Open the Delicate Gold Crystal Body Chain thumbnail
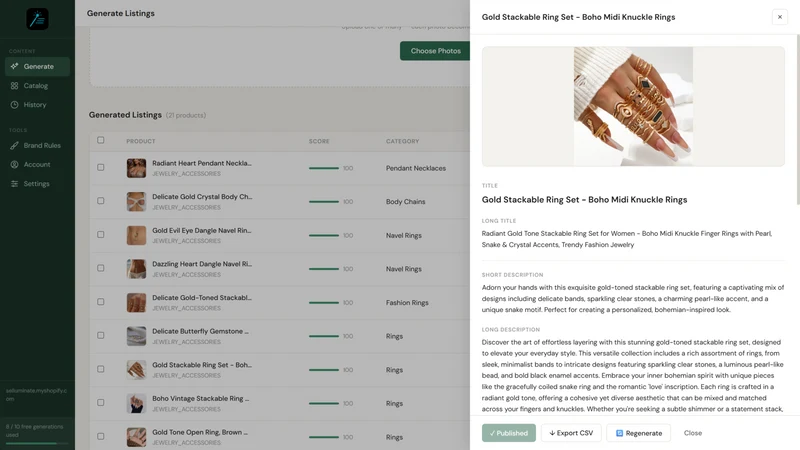This screenshot has width=800, height=450. pyautogui.click(x=136, y=202)
